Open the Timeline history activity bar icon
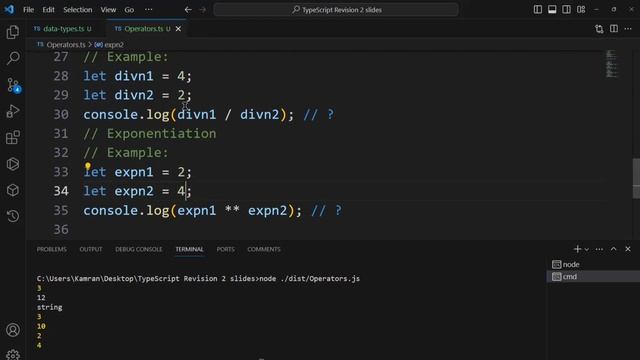 pos(13,216)
